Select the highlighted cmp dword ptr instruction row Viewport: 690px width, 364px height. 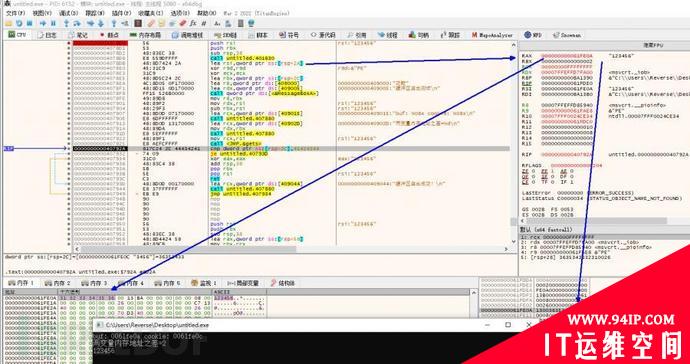pyautogui.click(x=290, y=149)
